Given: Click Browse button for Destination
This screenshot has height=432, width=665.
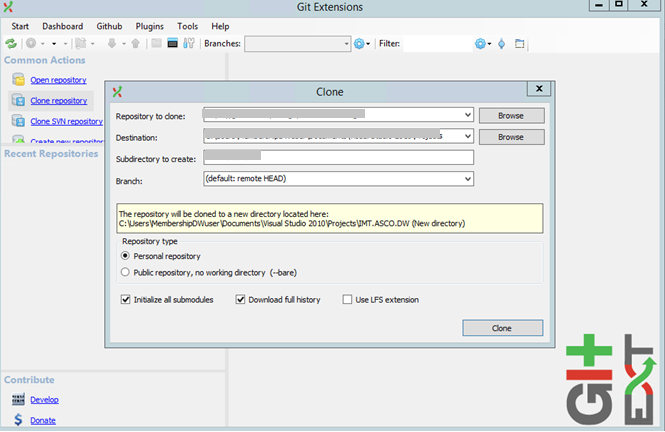Looking at the screenshot, I should point(511,137).
